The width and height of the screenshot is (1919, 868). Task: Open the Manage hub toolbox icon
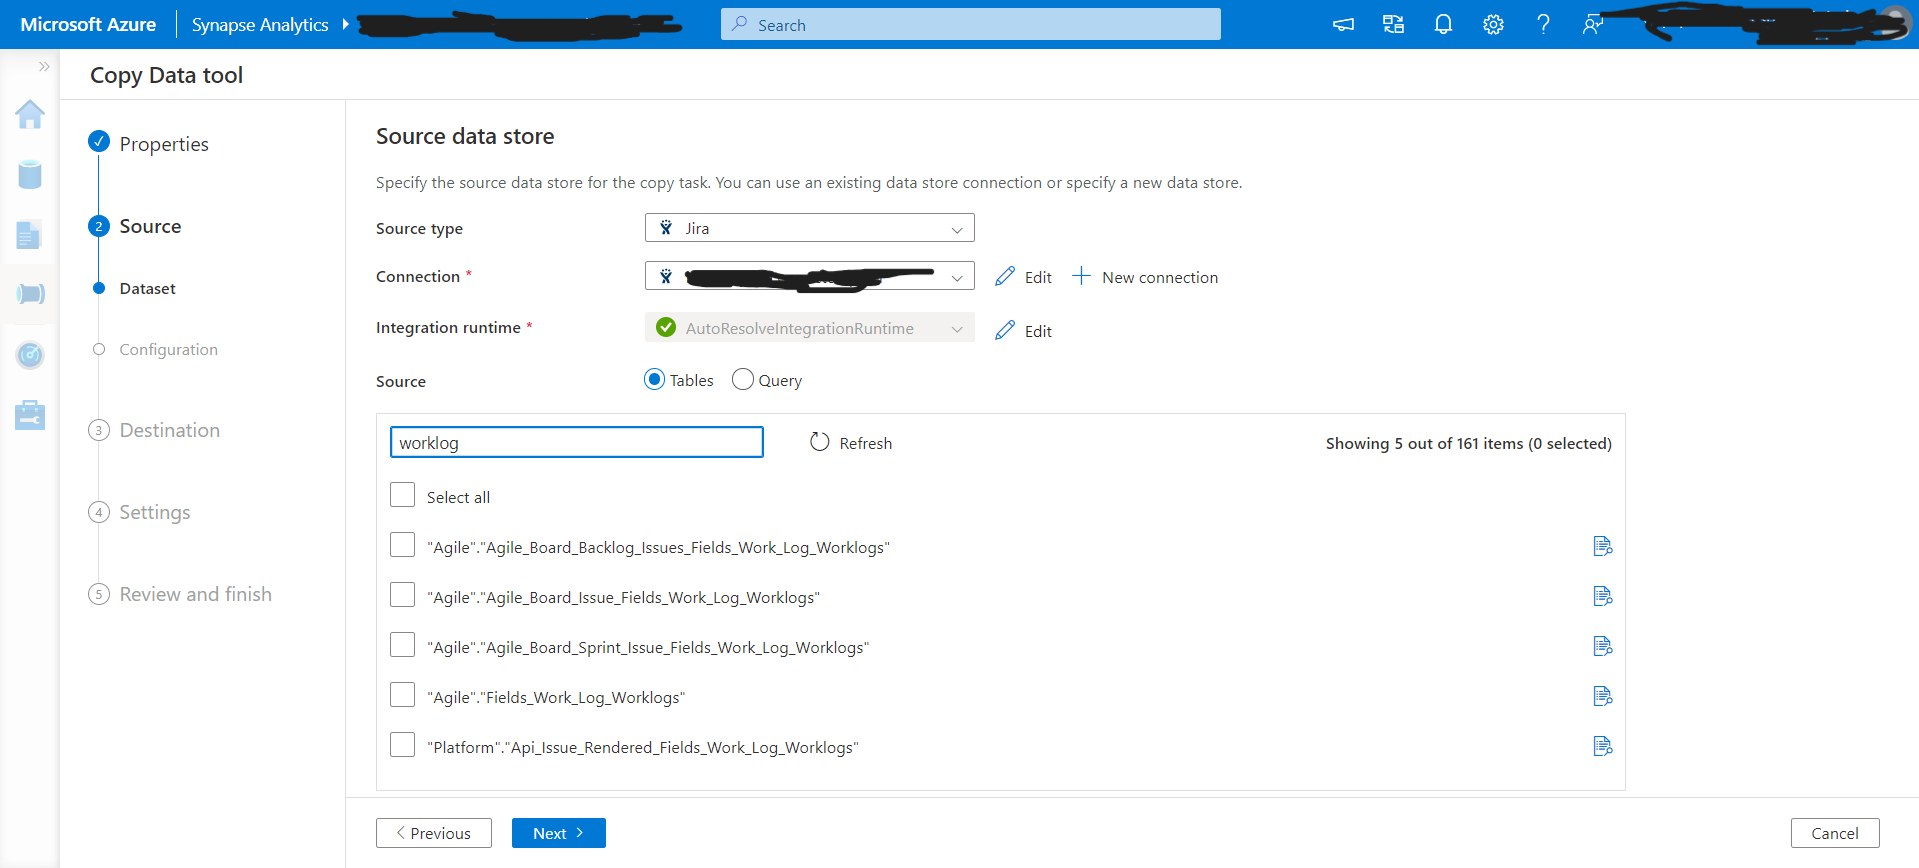point(30,415)
